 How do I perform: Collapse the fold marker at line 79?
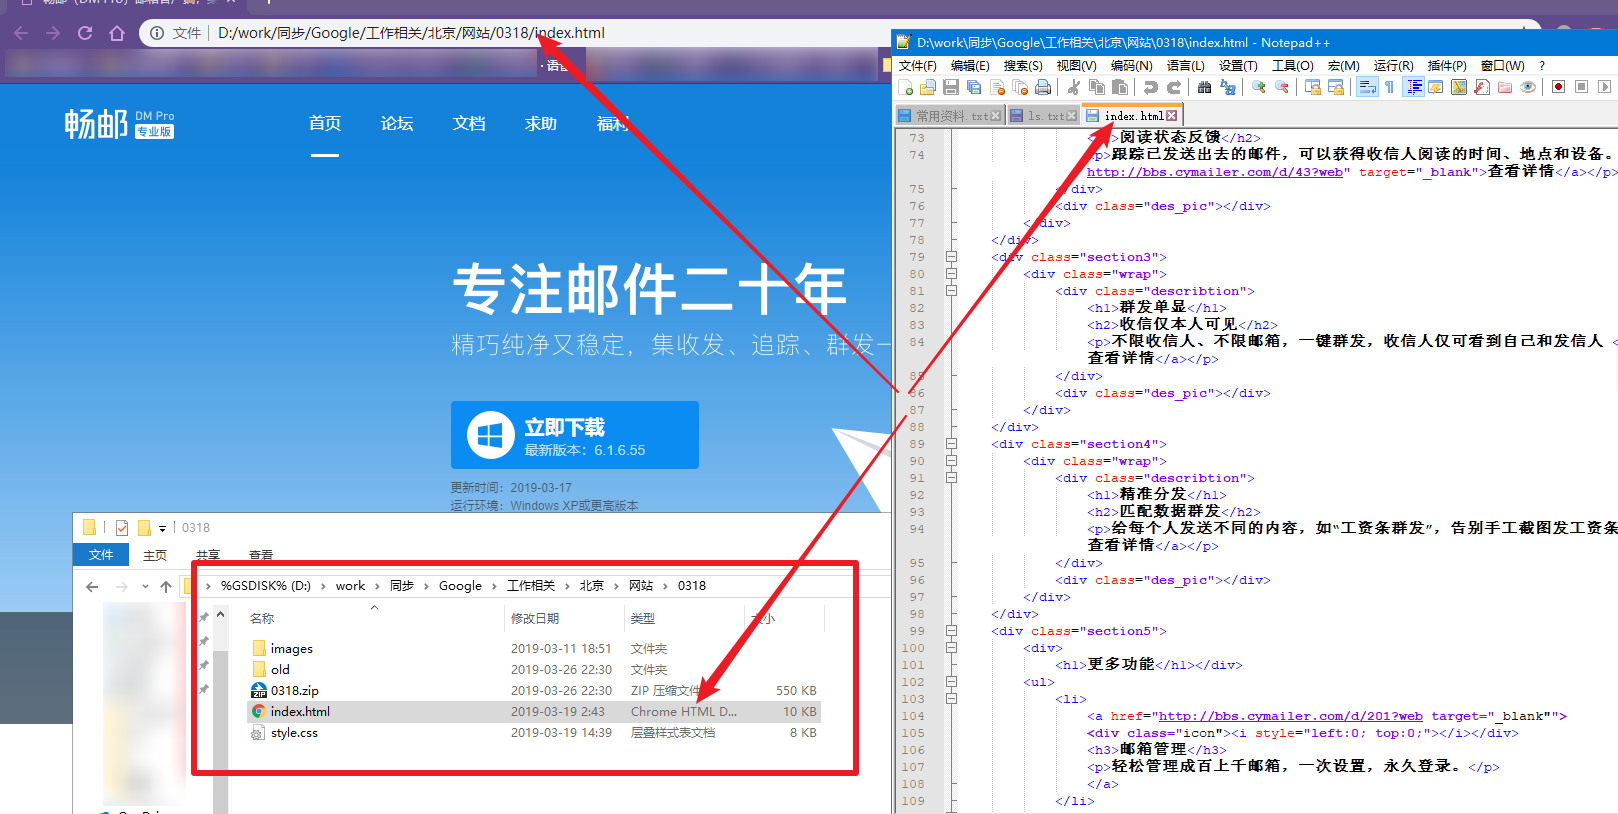(x=951, y=257)
